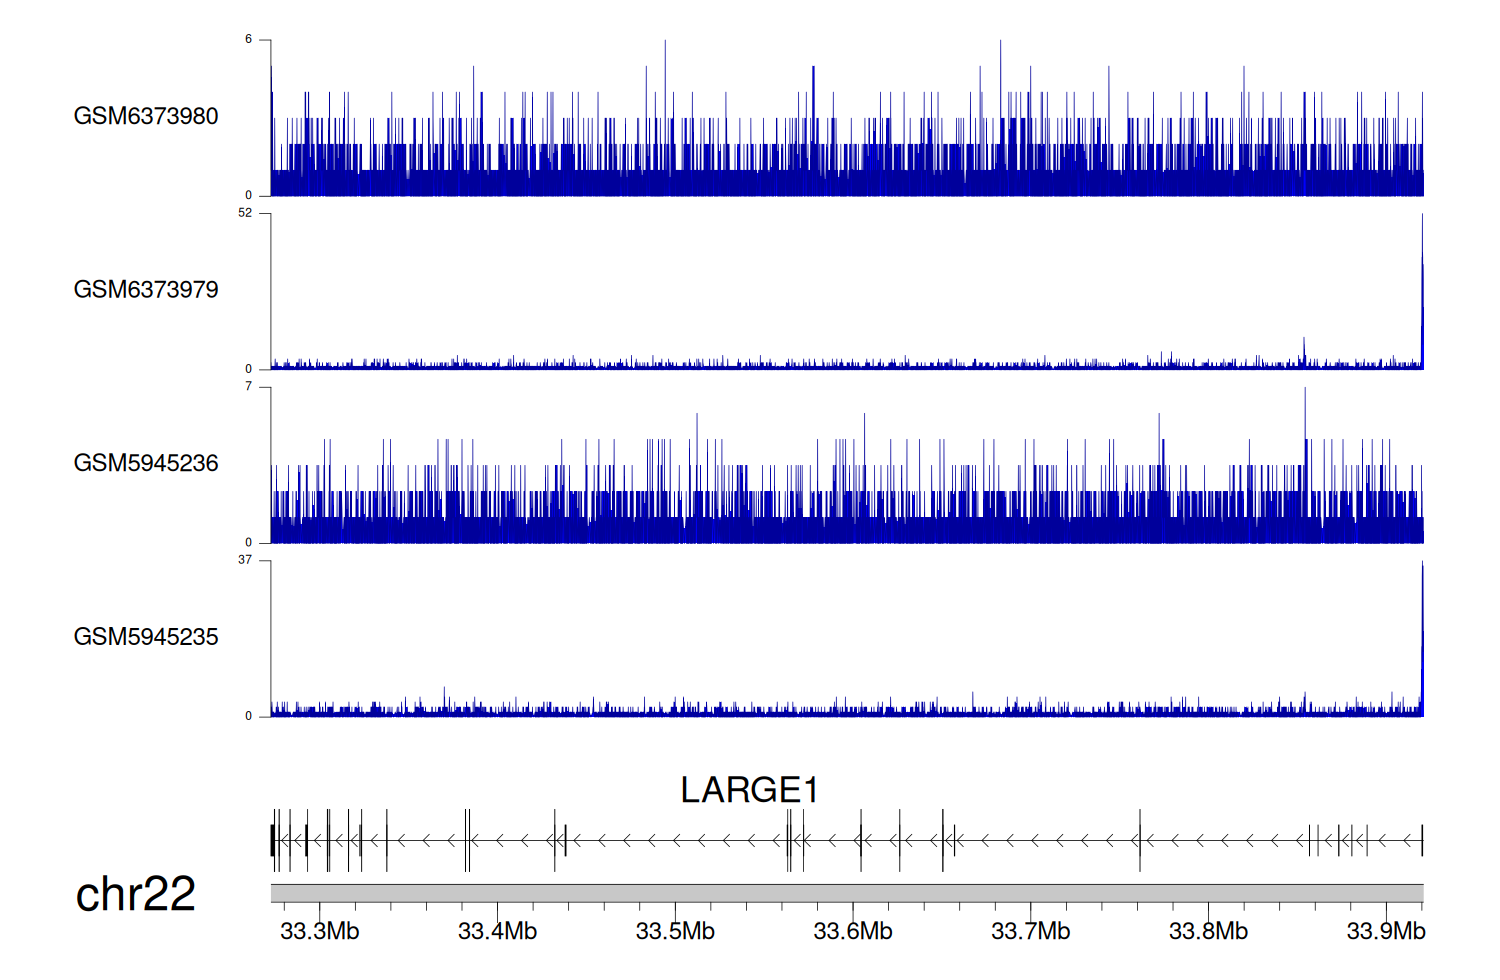This screenshot has width=1500, height=980.
Task: Click the GSM5945236 track name
Action: (146, 463)
